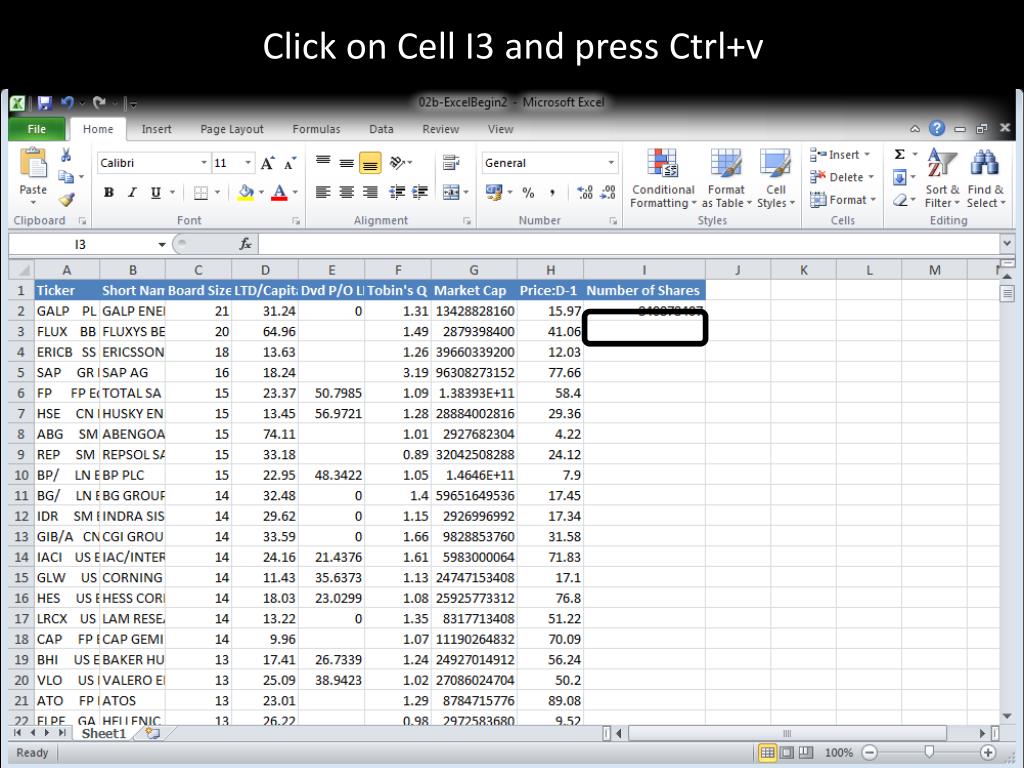Open the Calibri font name dropdown
Viewport: 1024px width, 768px height.
[204, 163]
